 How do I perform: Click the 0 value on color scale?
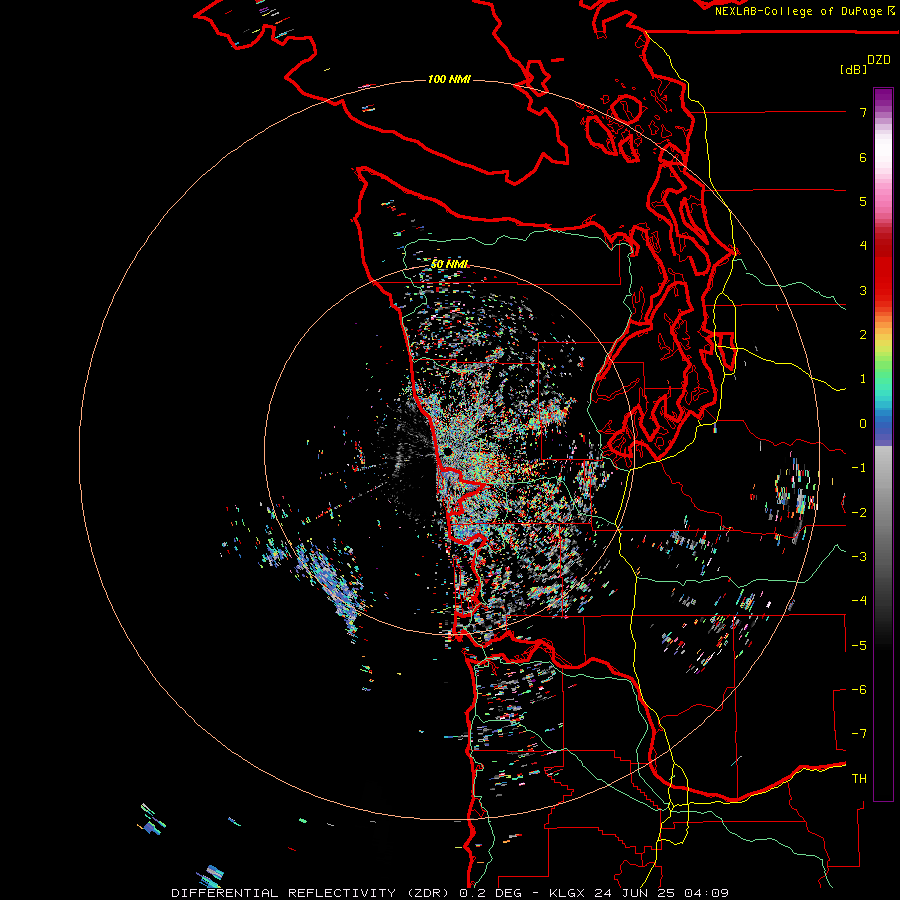point(863,424)
